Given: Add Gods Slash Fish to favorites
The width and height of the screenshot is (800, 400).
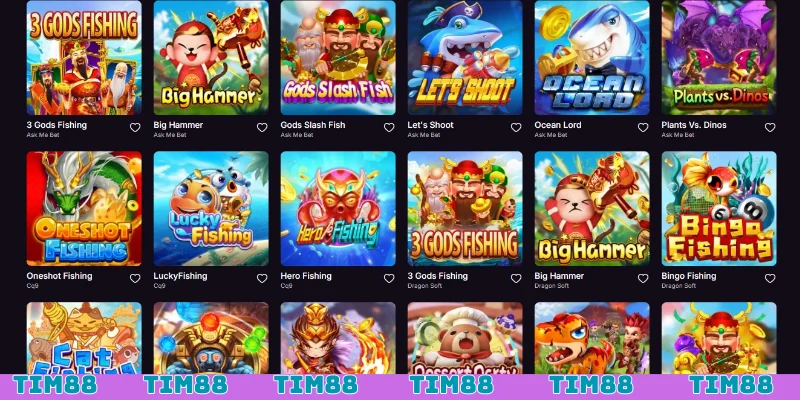Looking at the screenshot, I should [x=389, y=128].
